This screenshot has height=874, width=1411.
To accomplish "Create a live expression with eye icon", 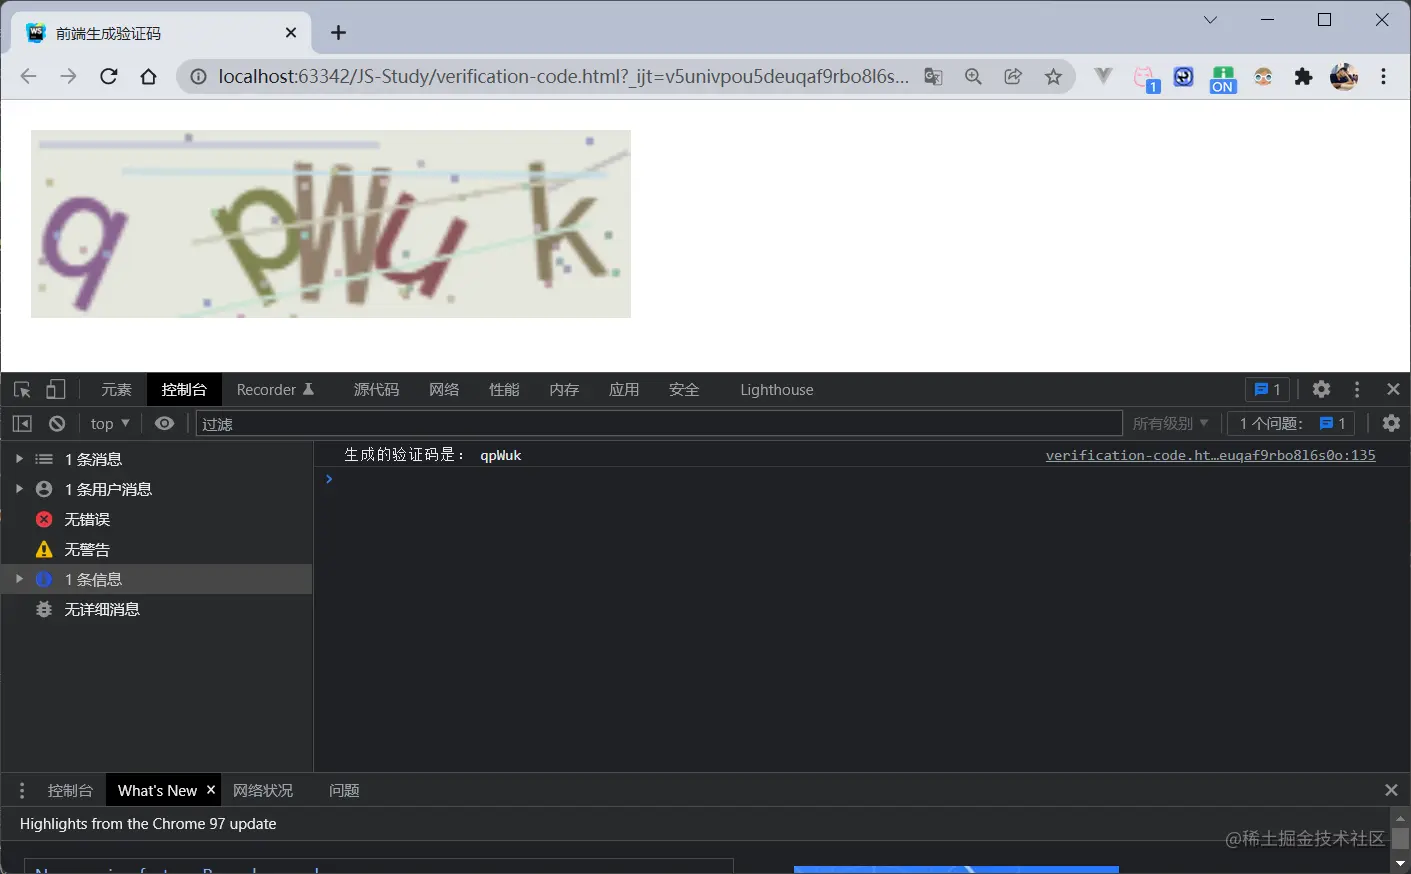I will [x=165, y=424].
